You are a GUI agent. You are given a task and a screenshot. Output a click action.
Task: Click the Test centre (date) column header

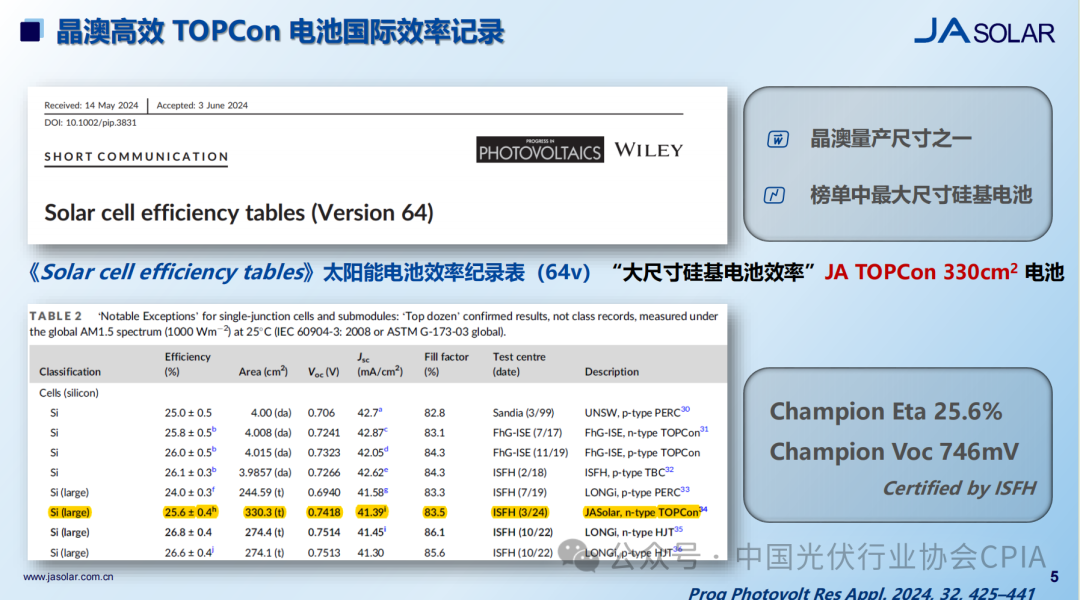coord(519,364)
